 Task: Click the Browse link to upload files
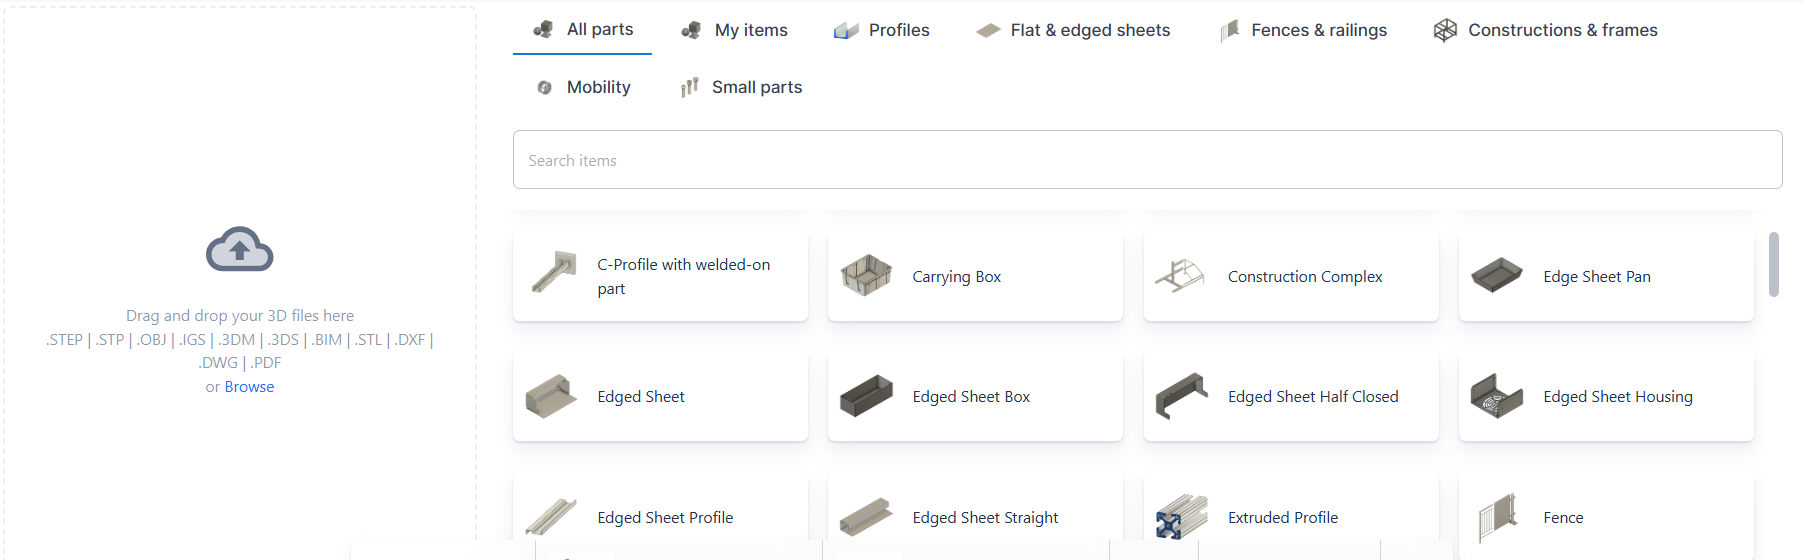[x=249, y=387]
